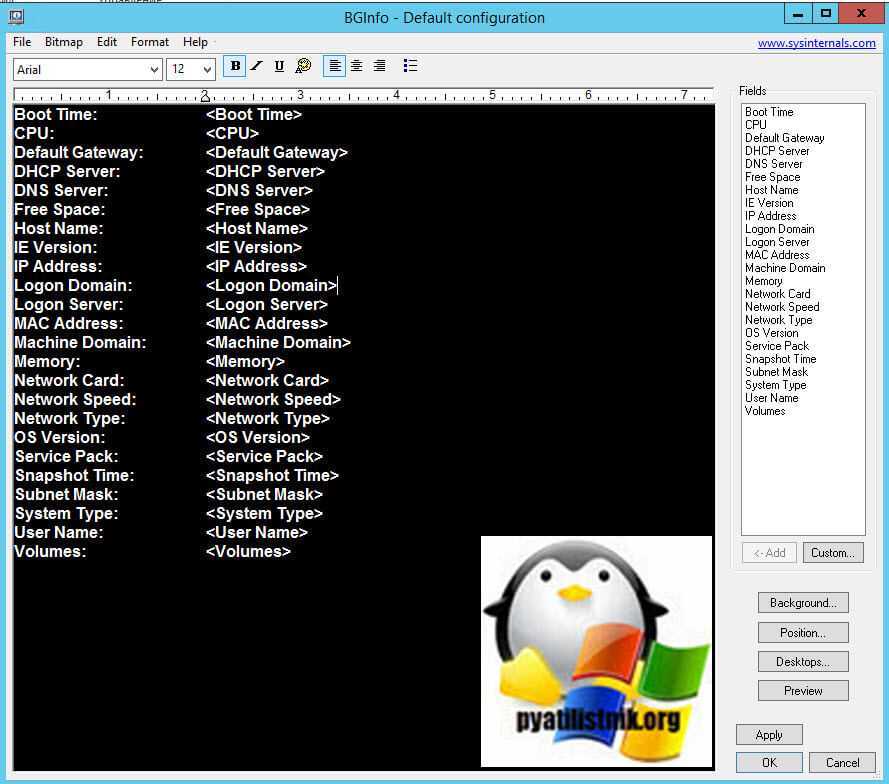The image size is (889, 784).
Task: Open the Background... settings
Action: 803,603
